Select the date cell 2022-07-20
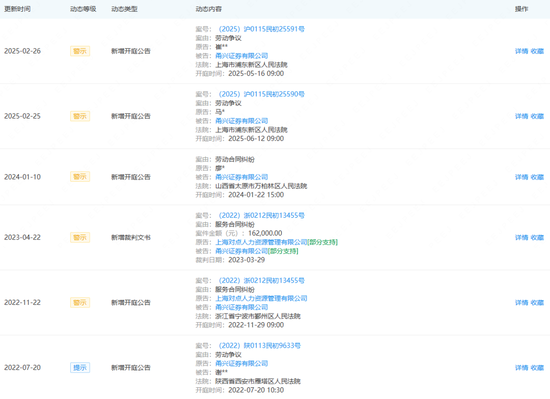This screenshot has height=399, width=550. coord(22,368)
